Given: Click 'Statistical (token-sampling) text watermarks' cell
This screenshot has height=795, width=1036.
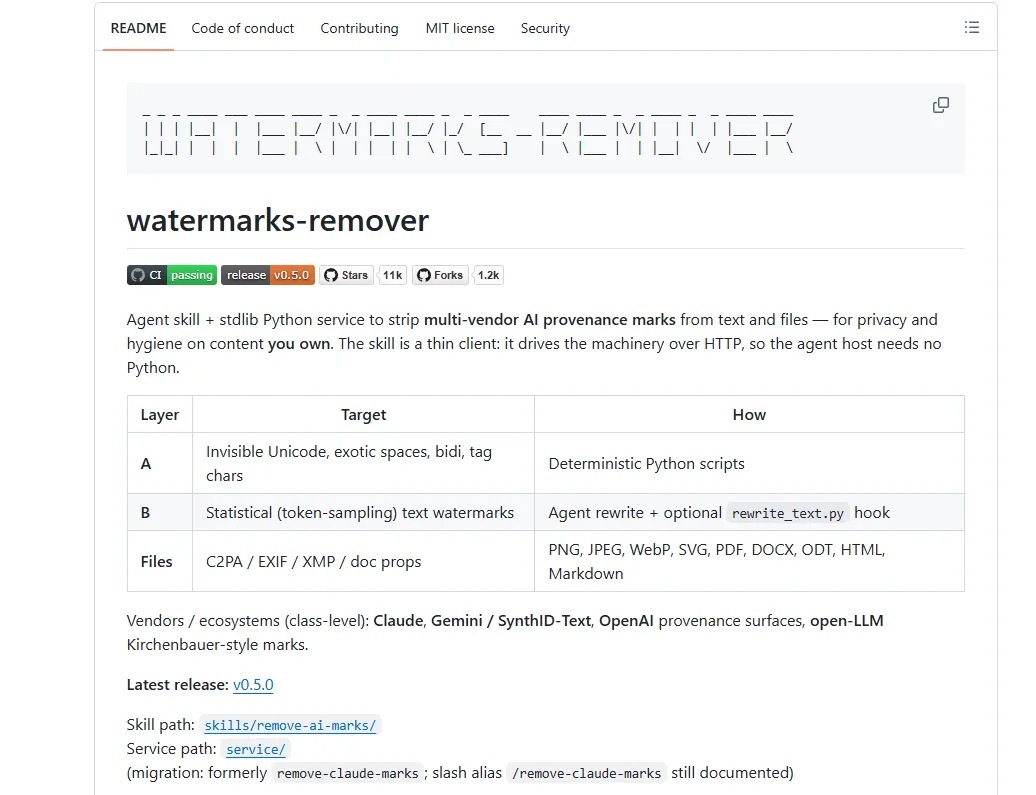Looking at the screenshot, I should (x=363, y=512).
